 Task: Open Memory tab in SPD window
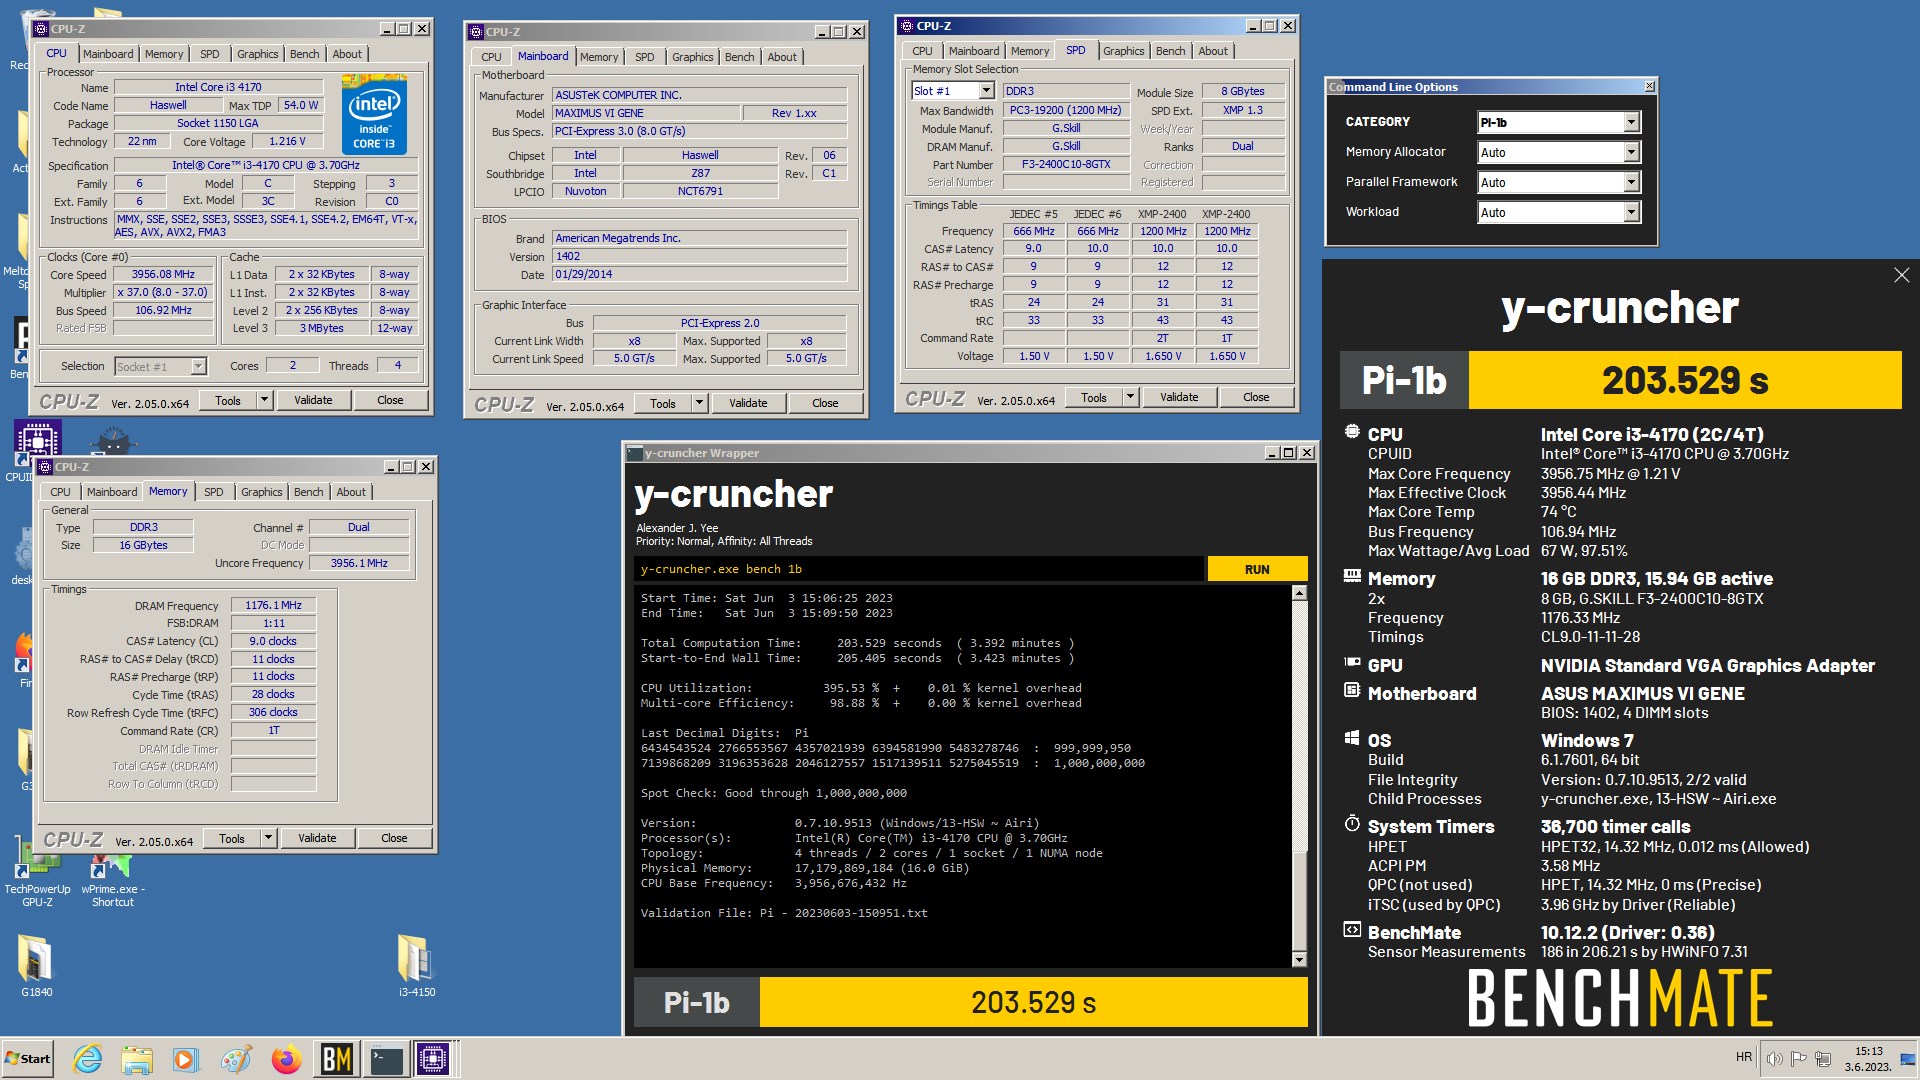(x=1030, y=51)
